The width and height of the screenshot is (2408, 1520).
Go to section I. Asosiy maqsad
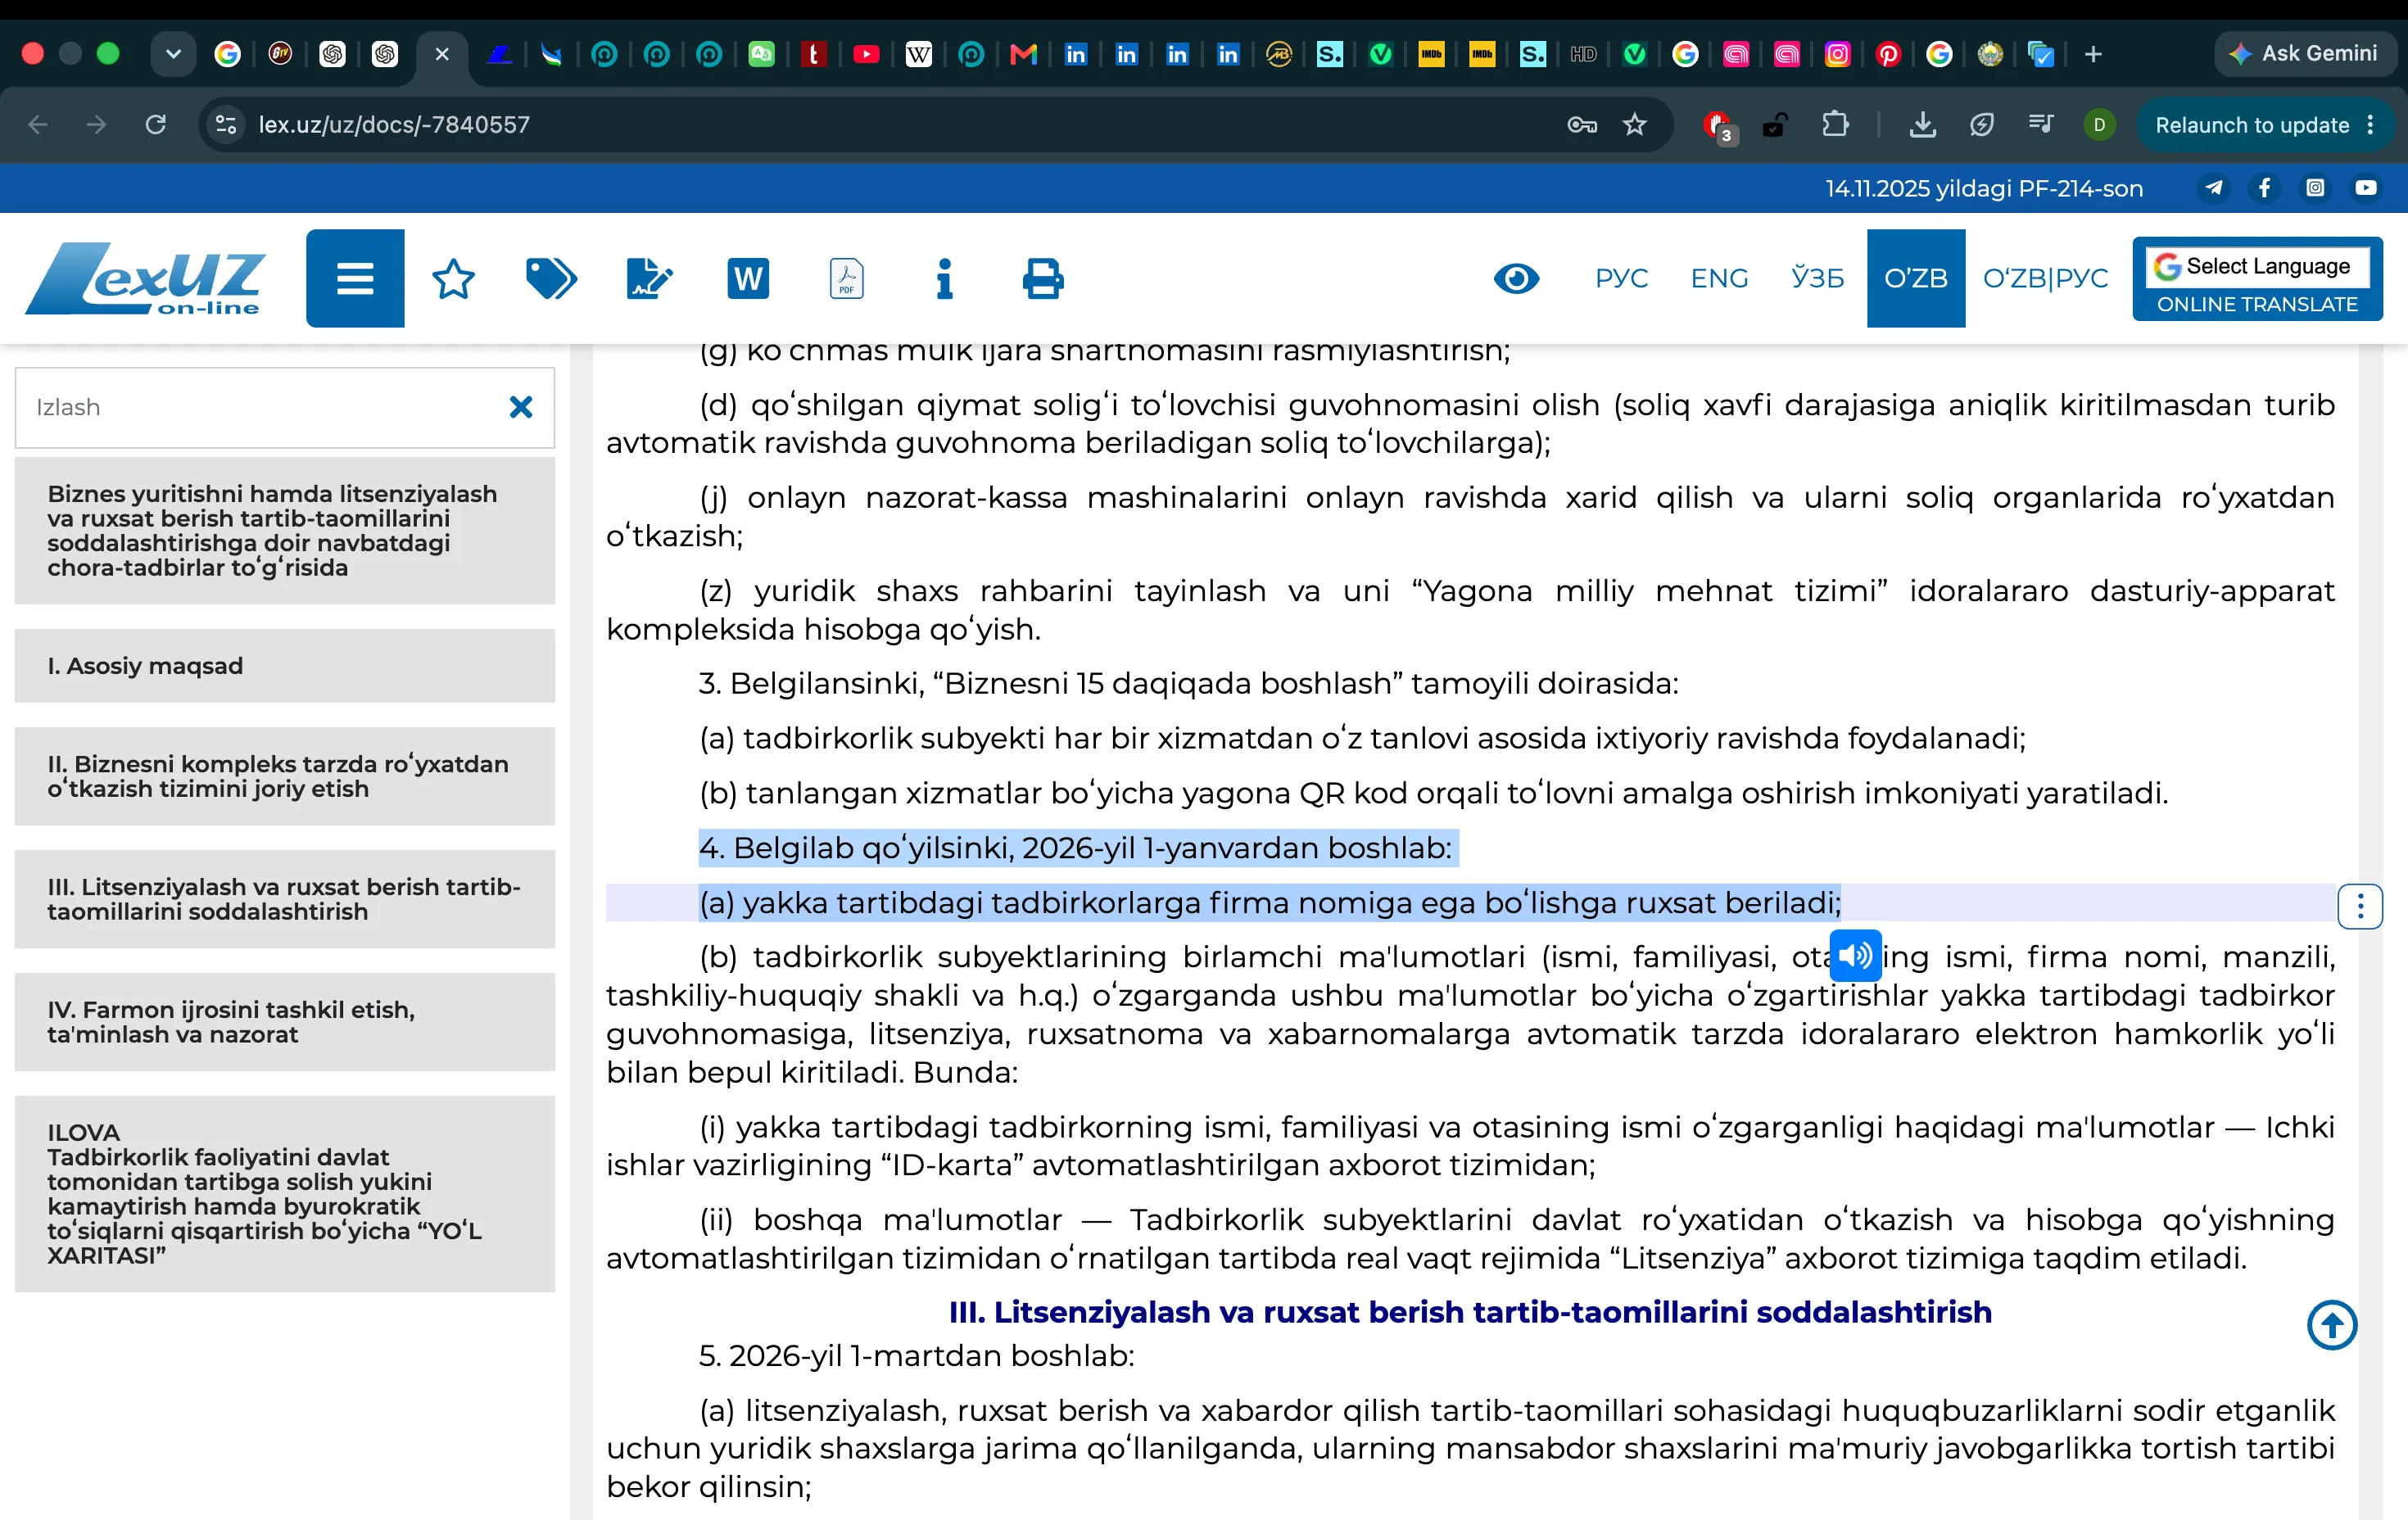285,666
